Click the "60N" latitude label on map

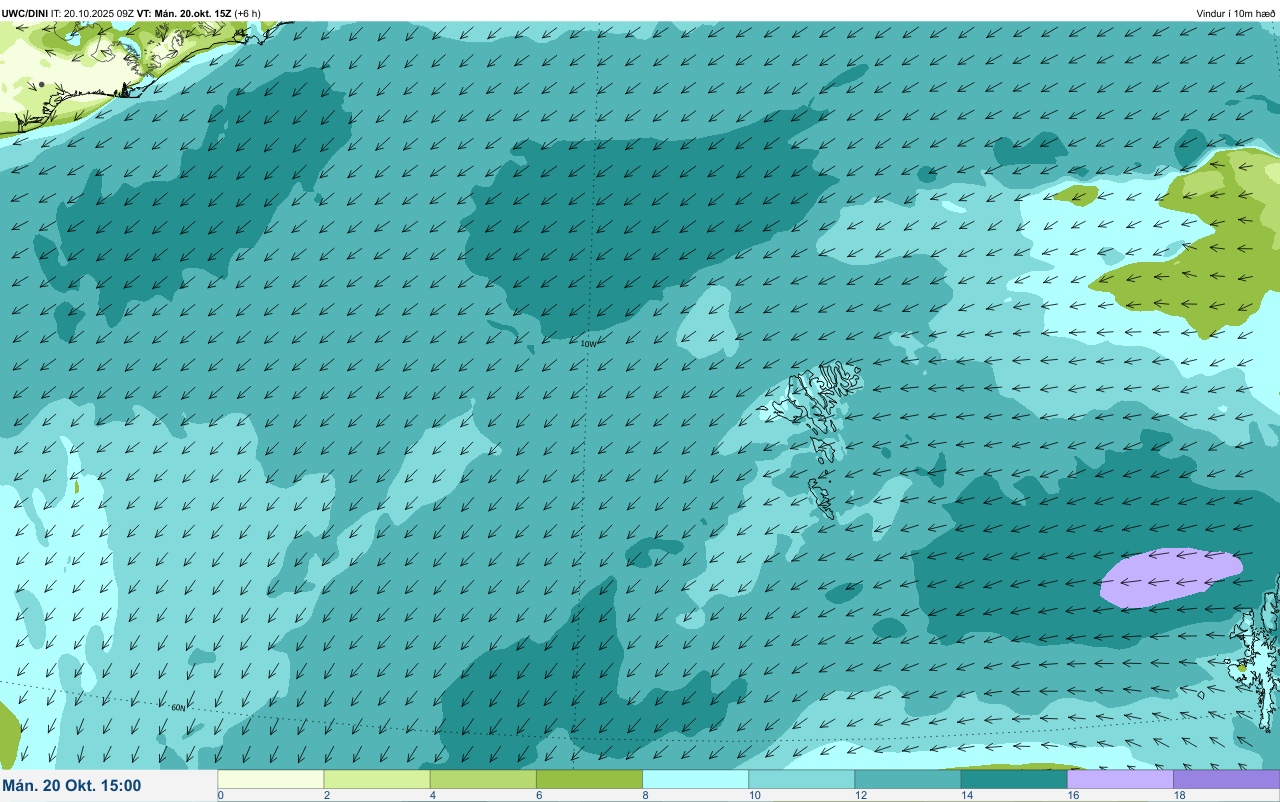coord(178,708)
